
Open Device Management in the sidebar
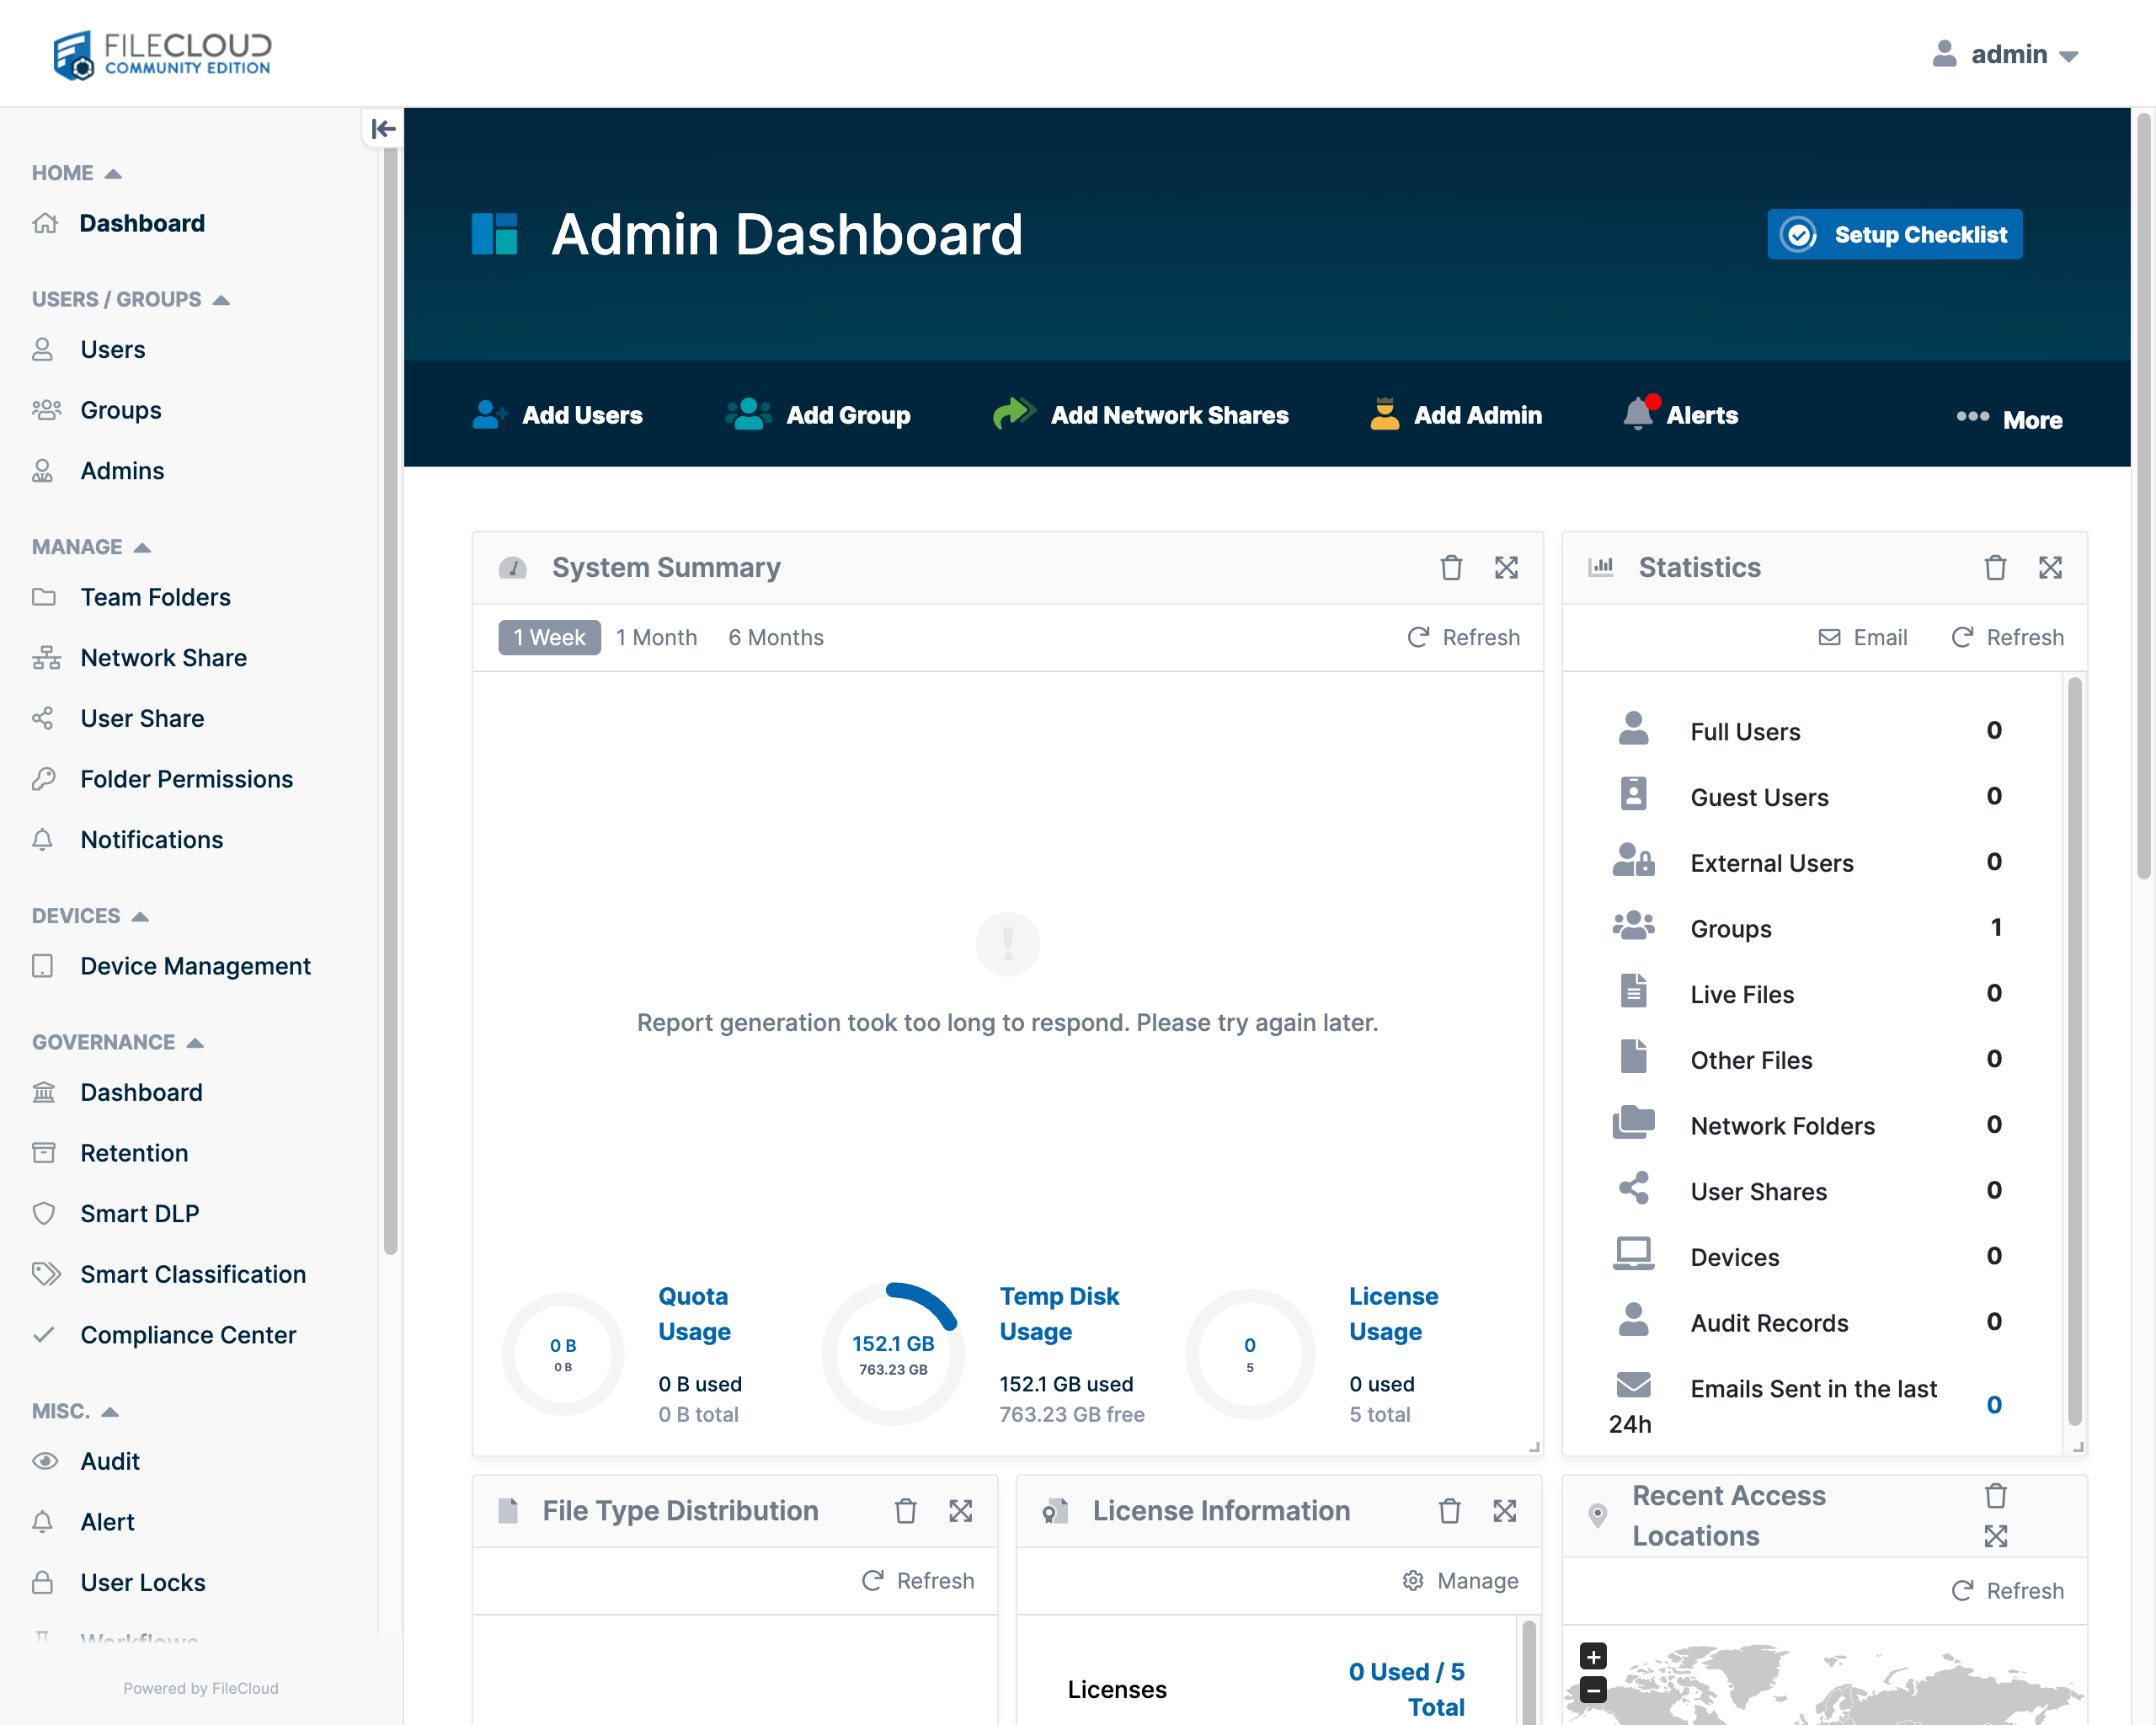(x=195, y=966)
